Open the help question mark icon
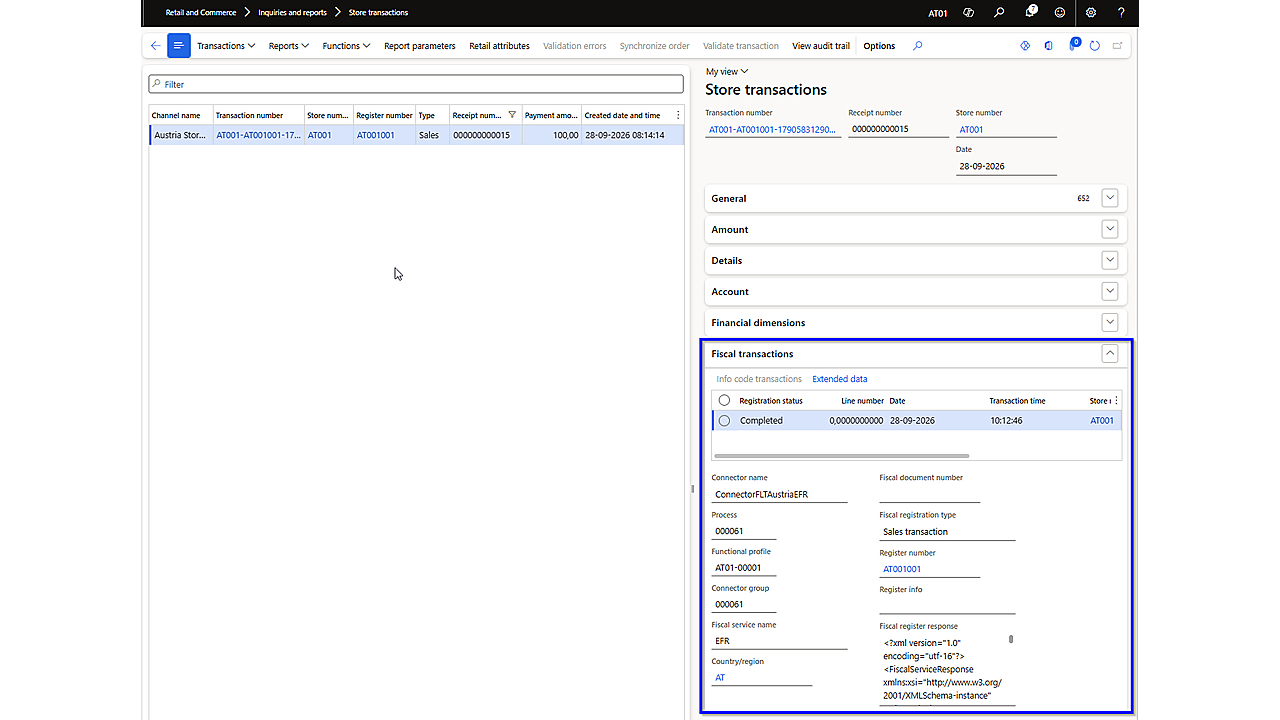Screen dimensions: 1280x720 pos(1121,13)
